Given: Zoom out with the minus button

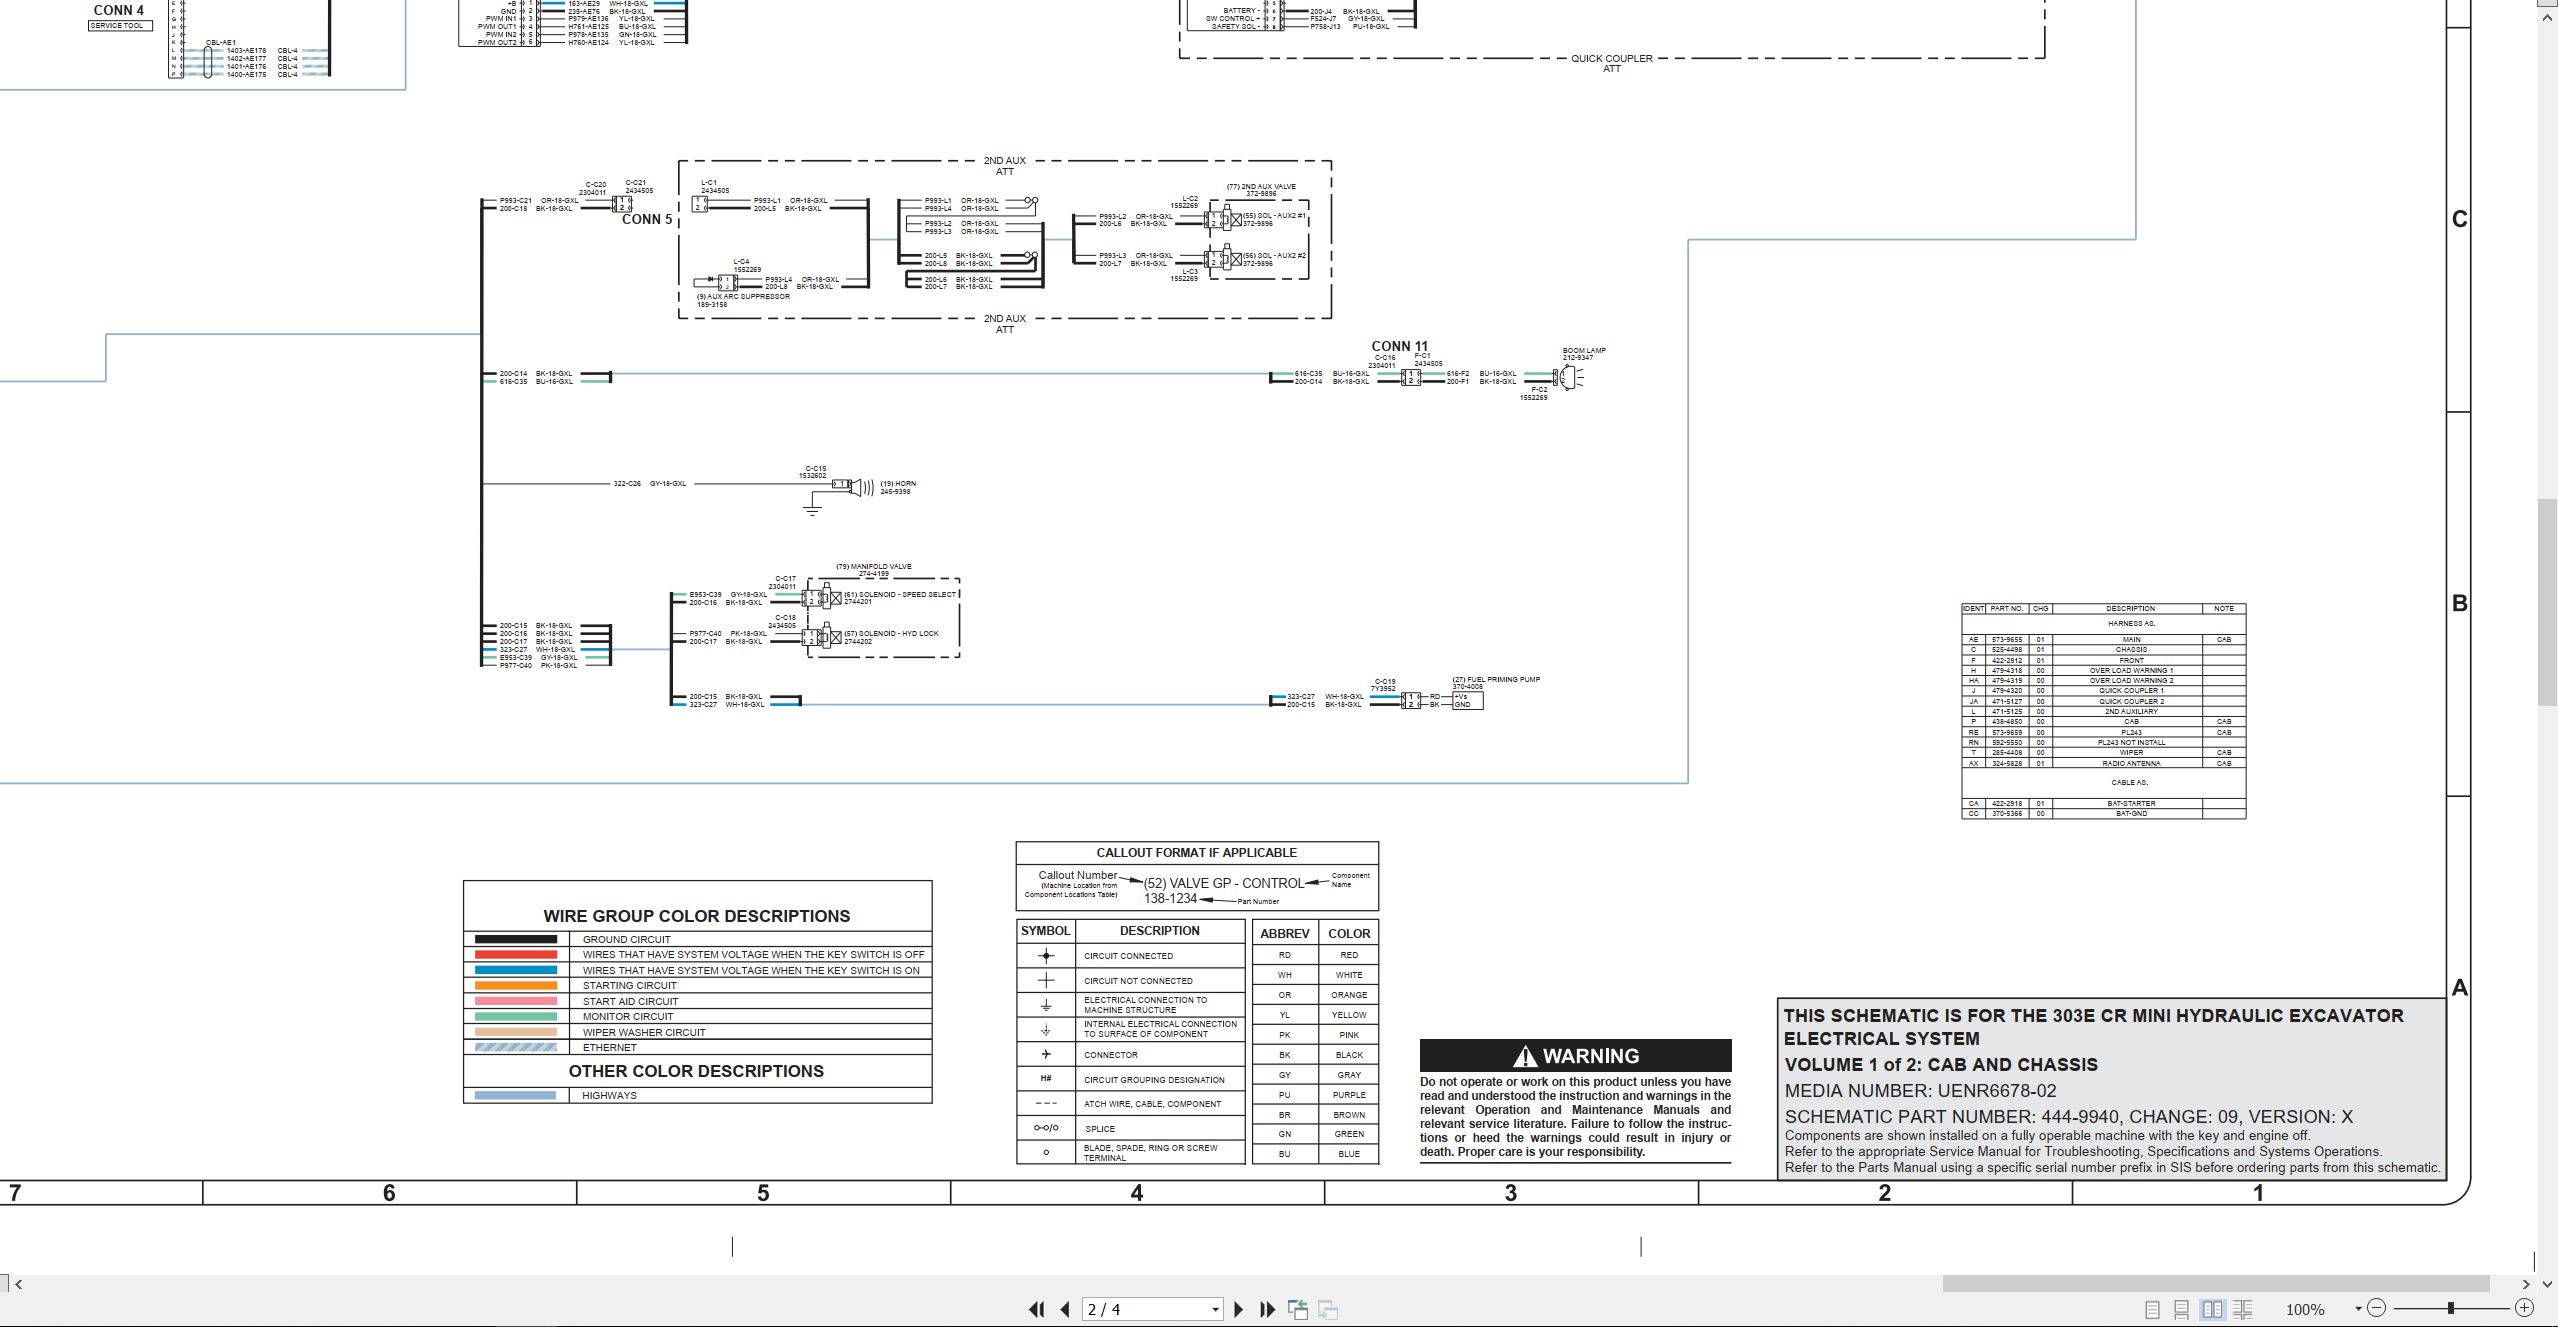Looking at the screenshot, I should [x=2377, y=1308].
